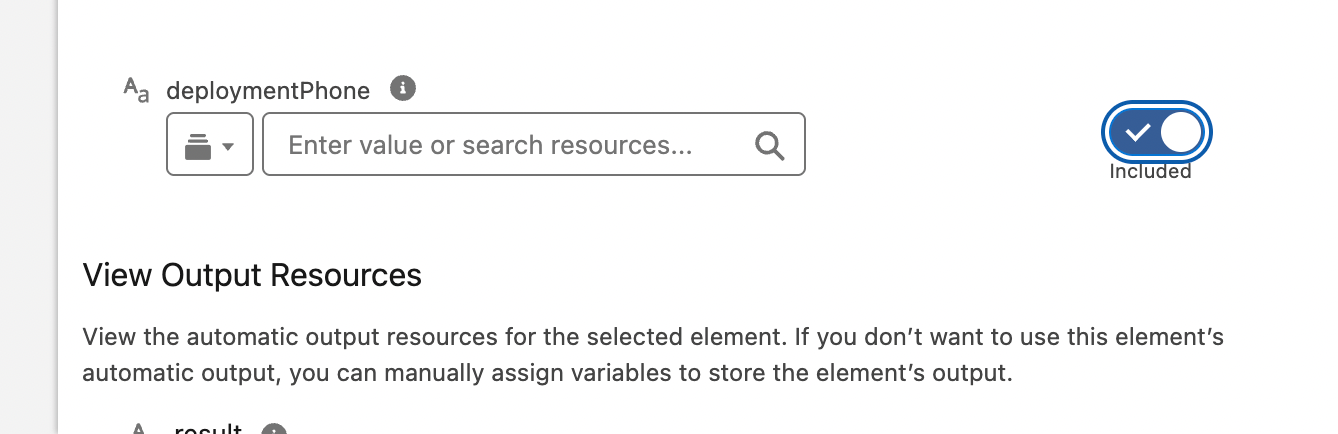The width and height of the screenshot is (1338, 434).
Task: Click the info icon next to result
Action: tap(274, 430)
